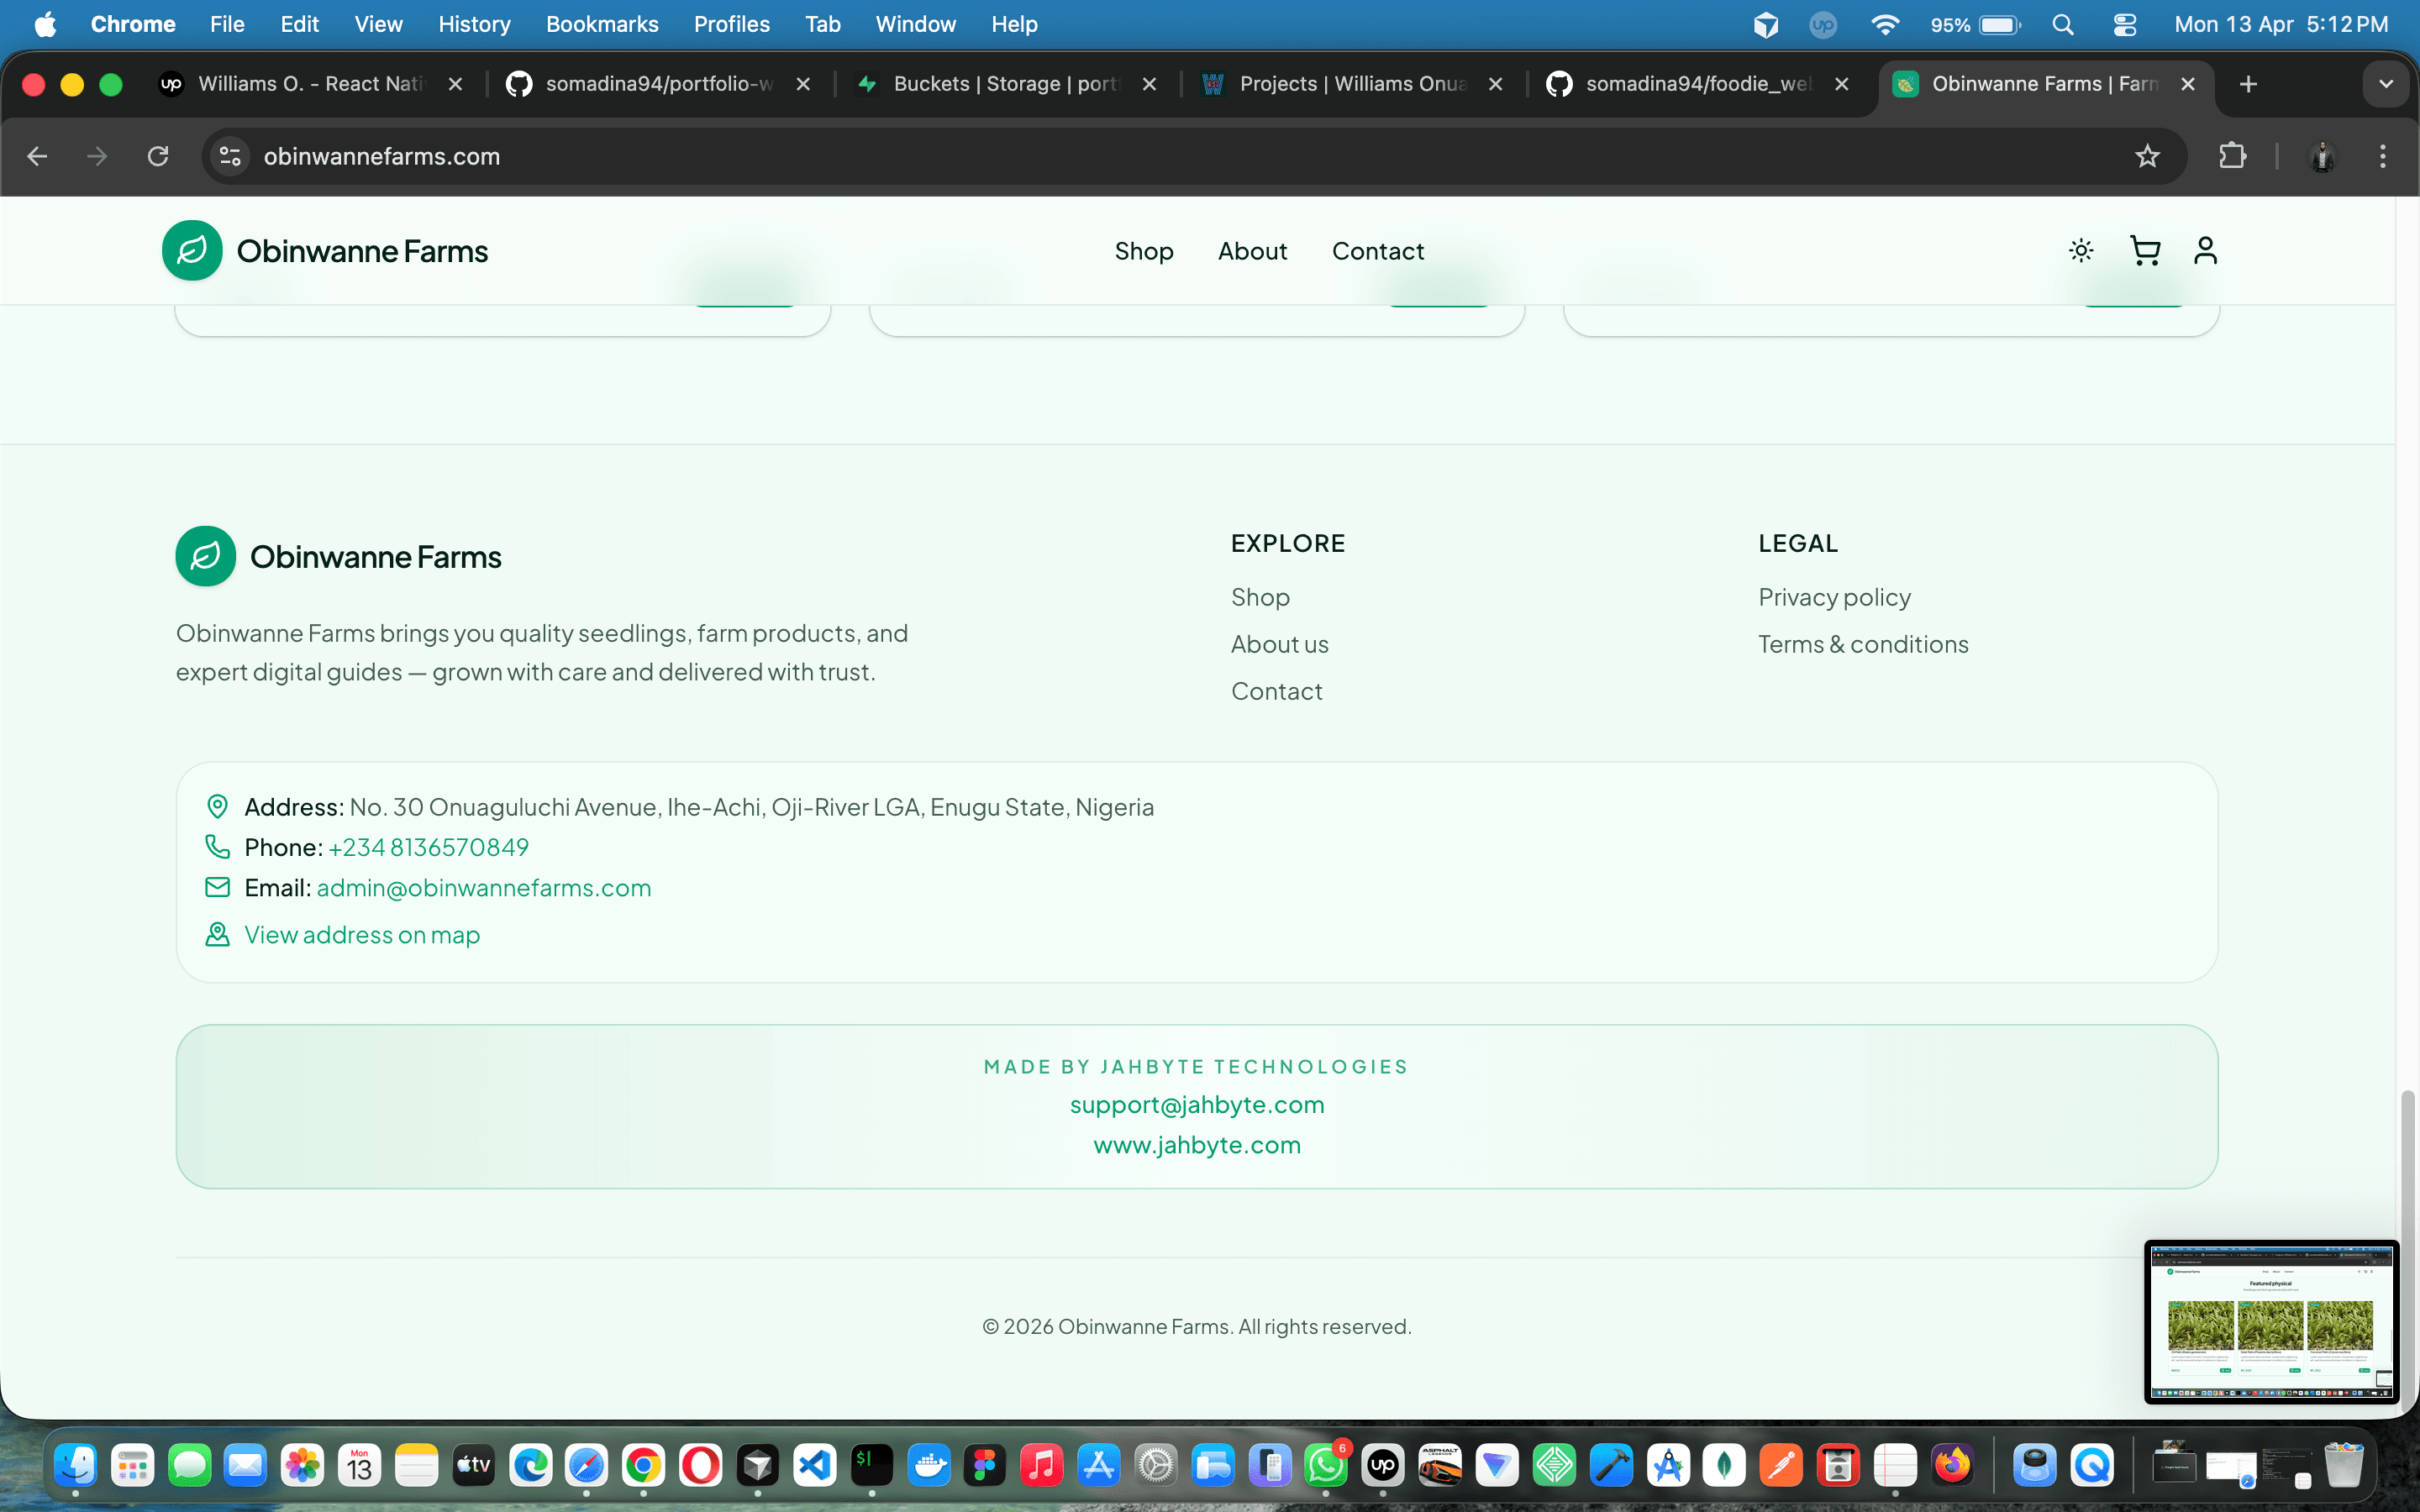Toggle the site's light/dark theme sun icon

point(2081,251)
